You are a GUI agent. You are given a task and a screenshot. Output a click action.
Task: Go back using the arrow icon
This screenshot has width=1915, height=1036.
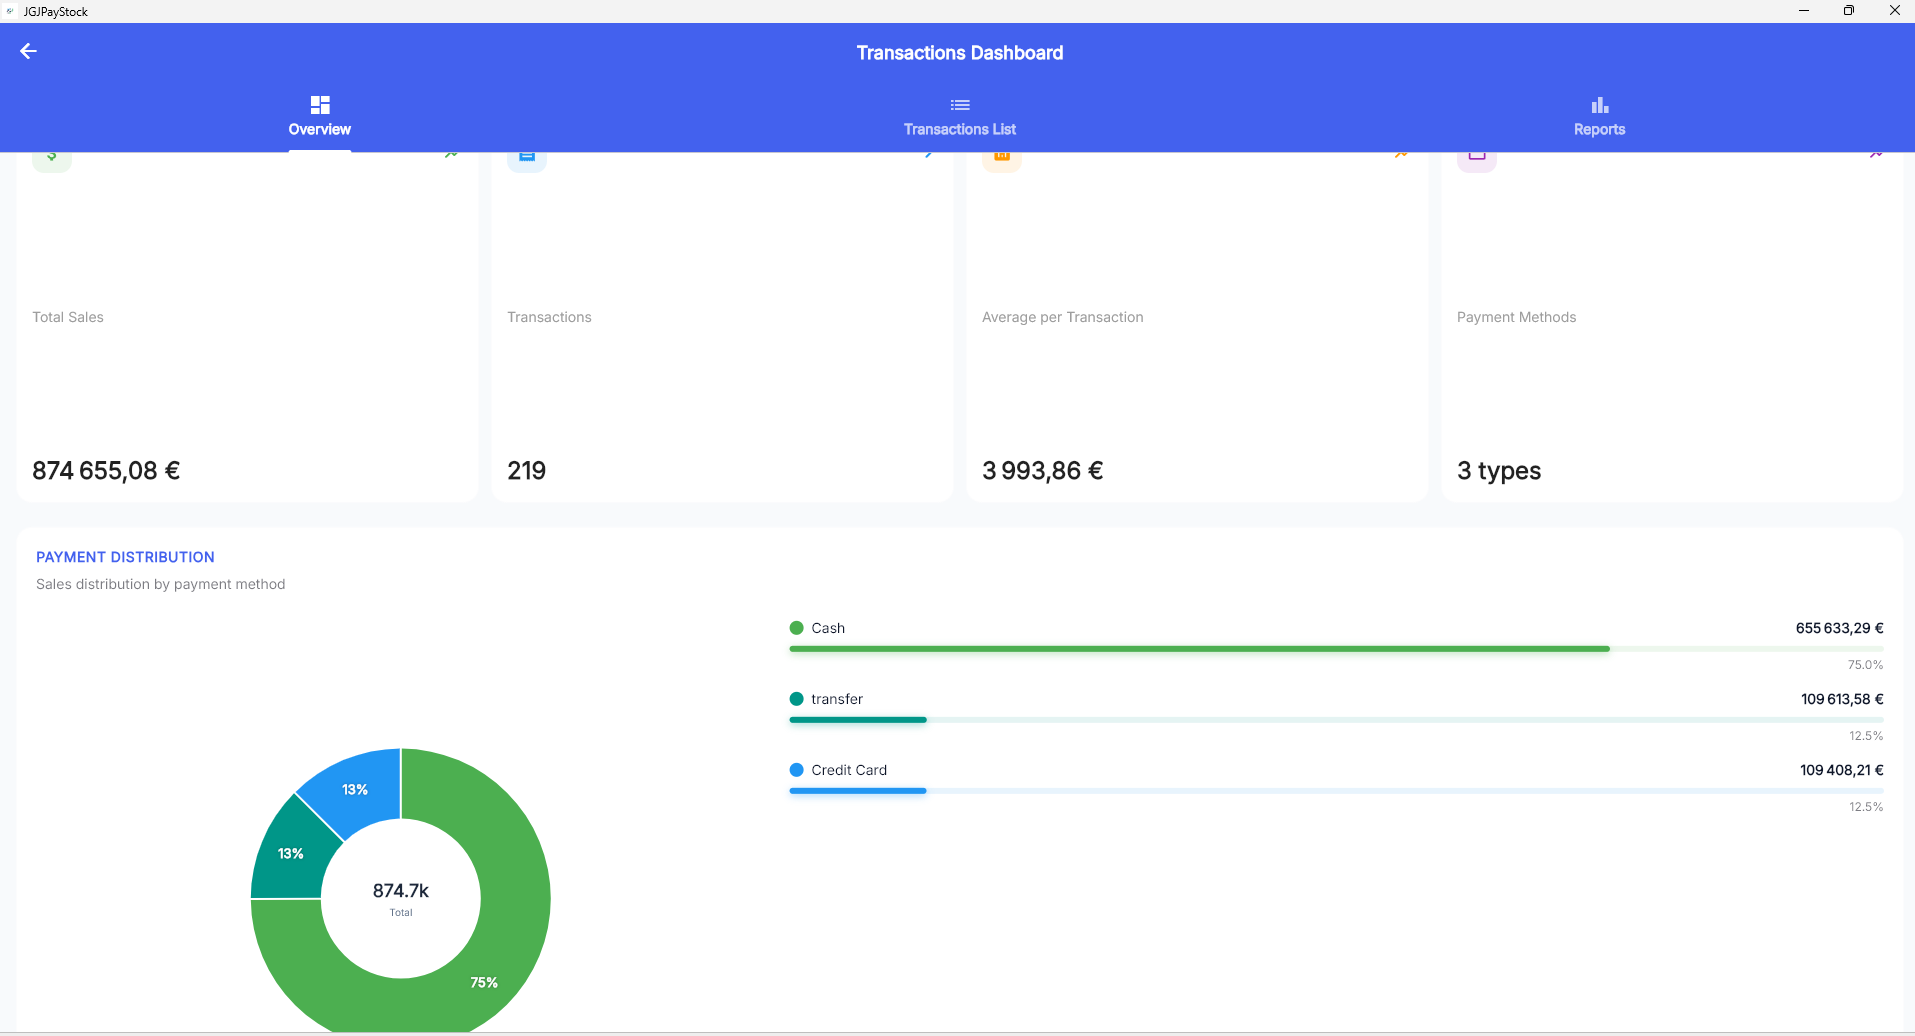click(28, 51)
